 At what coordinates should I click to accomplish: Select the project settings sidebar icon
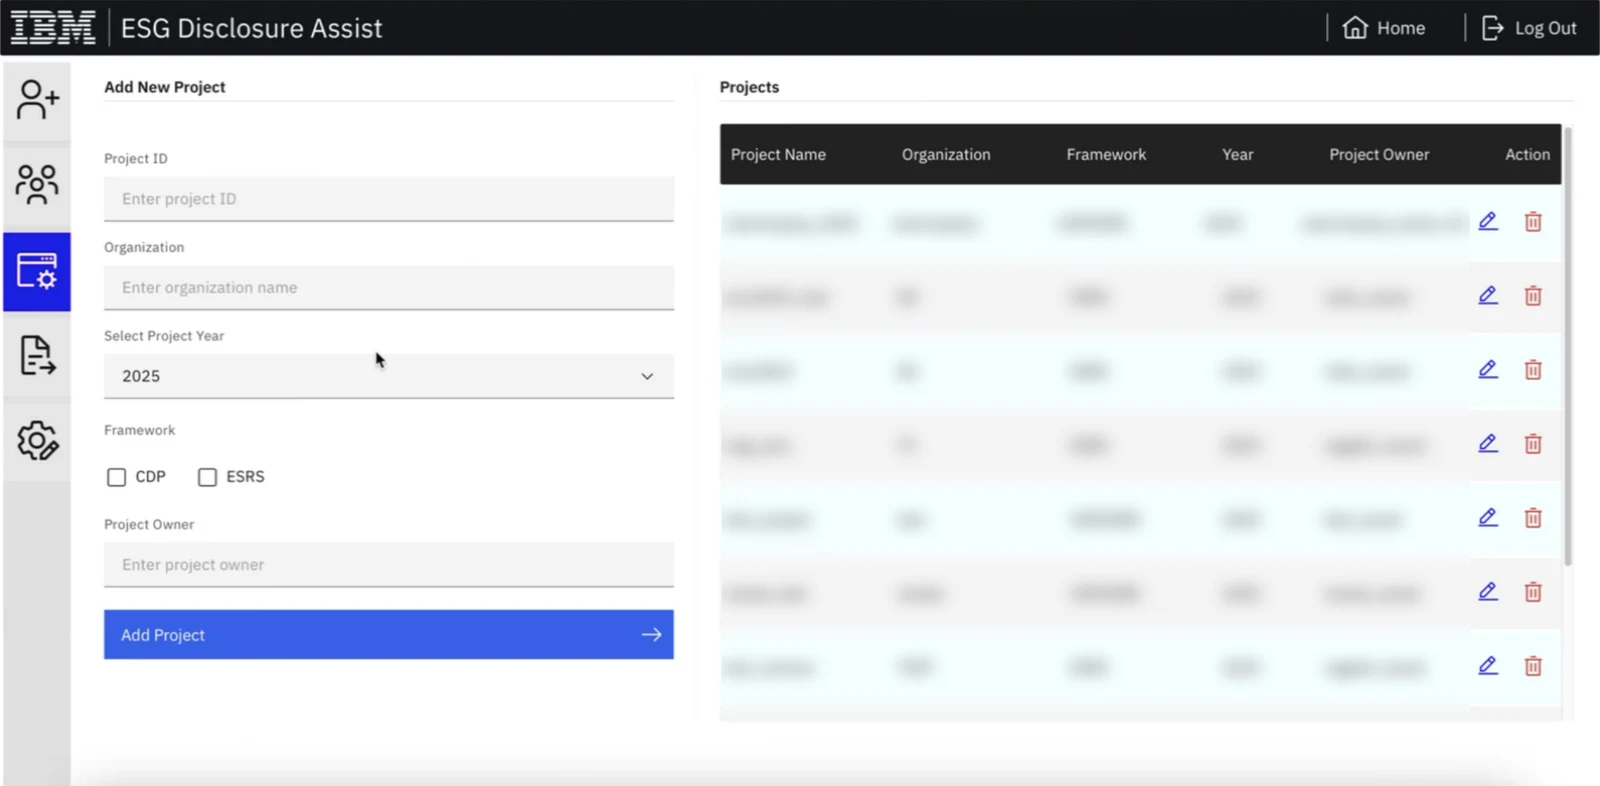click(x=37, y=271)
